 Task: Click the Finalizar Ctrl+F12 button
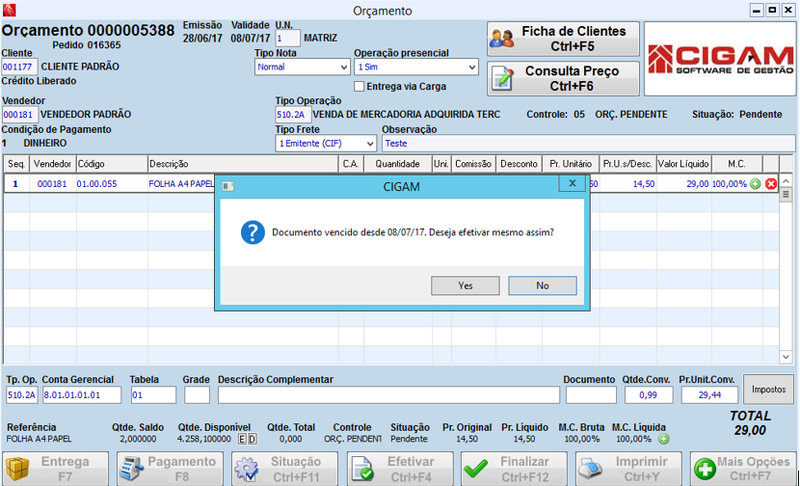[514, 468]
